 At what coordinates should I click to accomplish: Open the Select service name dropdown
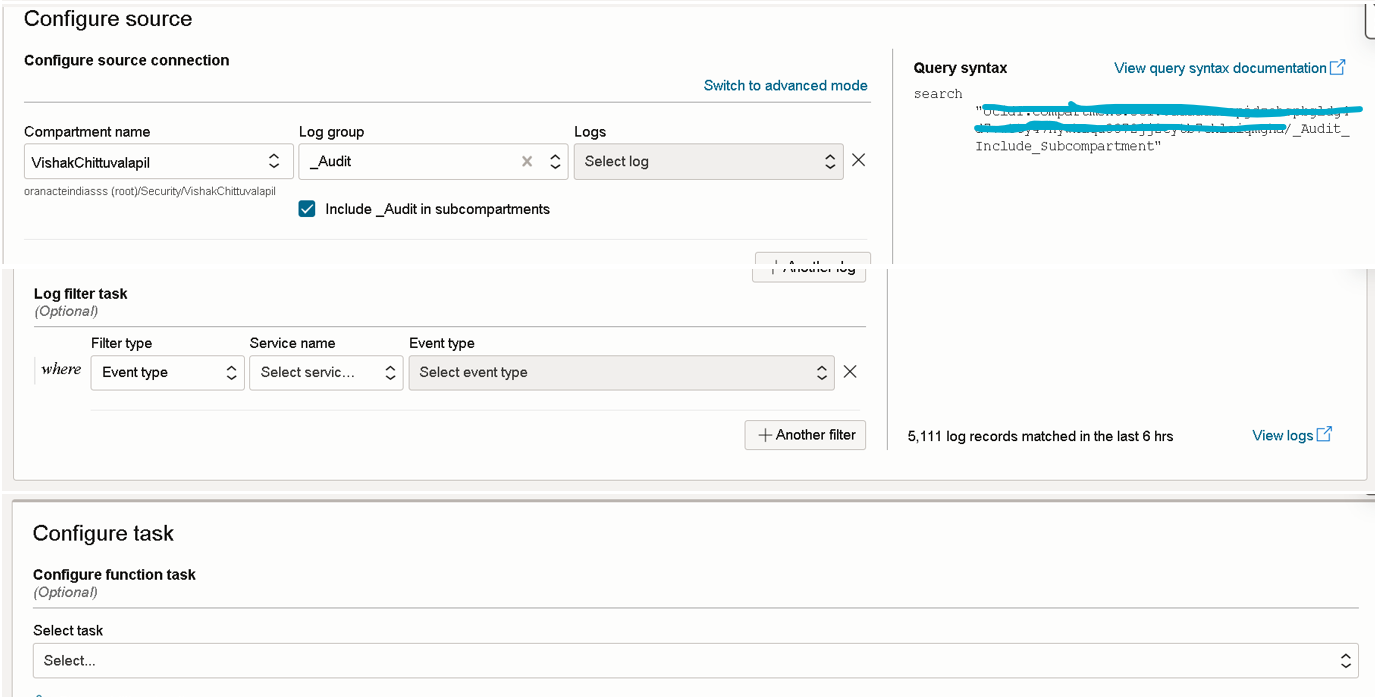click(x=327, y=372)
